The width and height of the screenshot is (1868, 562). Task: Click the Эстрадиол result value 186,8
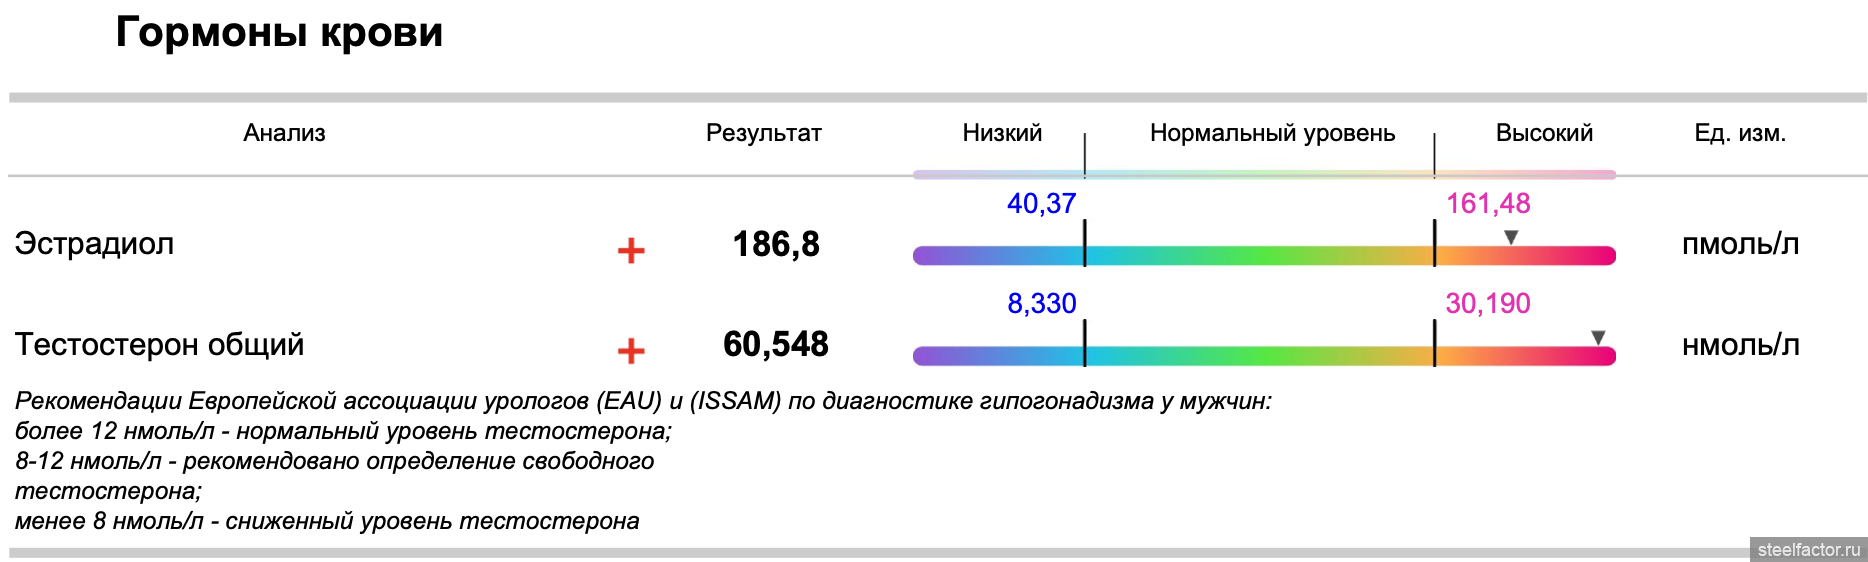coord(776,244)
